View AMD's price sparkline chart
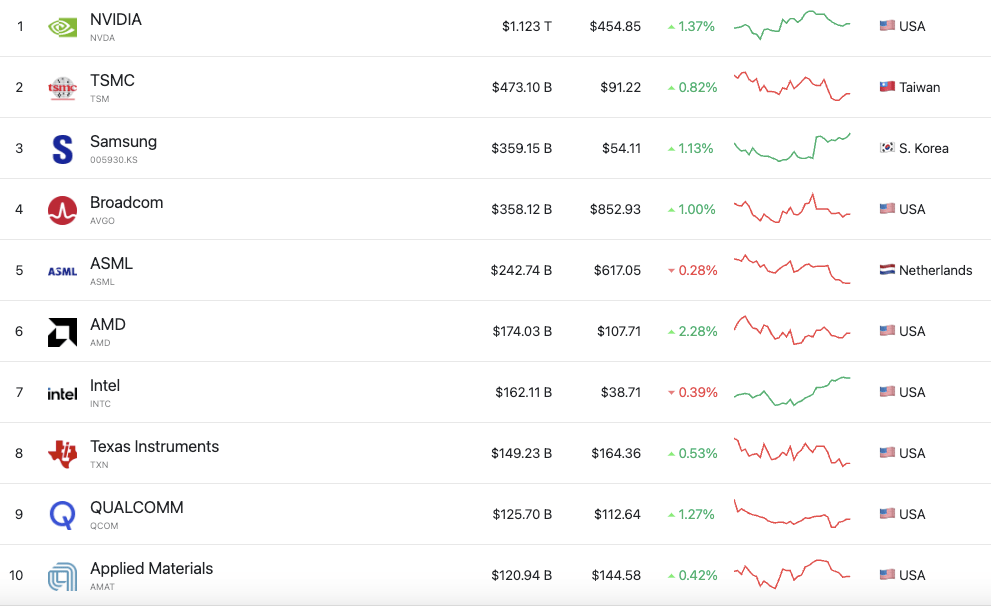 click(792, 330)
